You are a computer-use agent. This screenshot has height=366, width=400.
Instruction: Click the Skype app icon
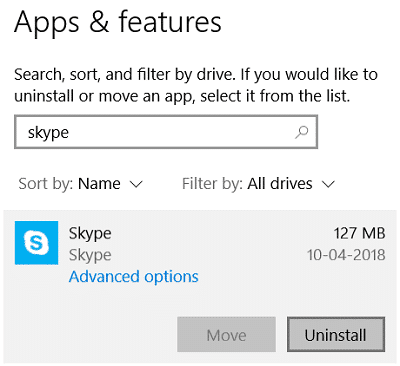(x=36, y=243)
